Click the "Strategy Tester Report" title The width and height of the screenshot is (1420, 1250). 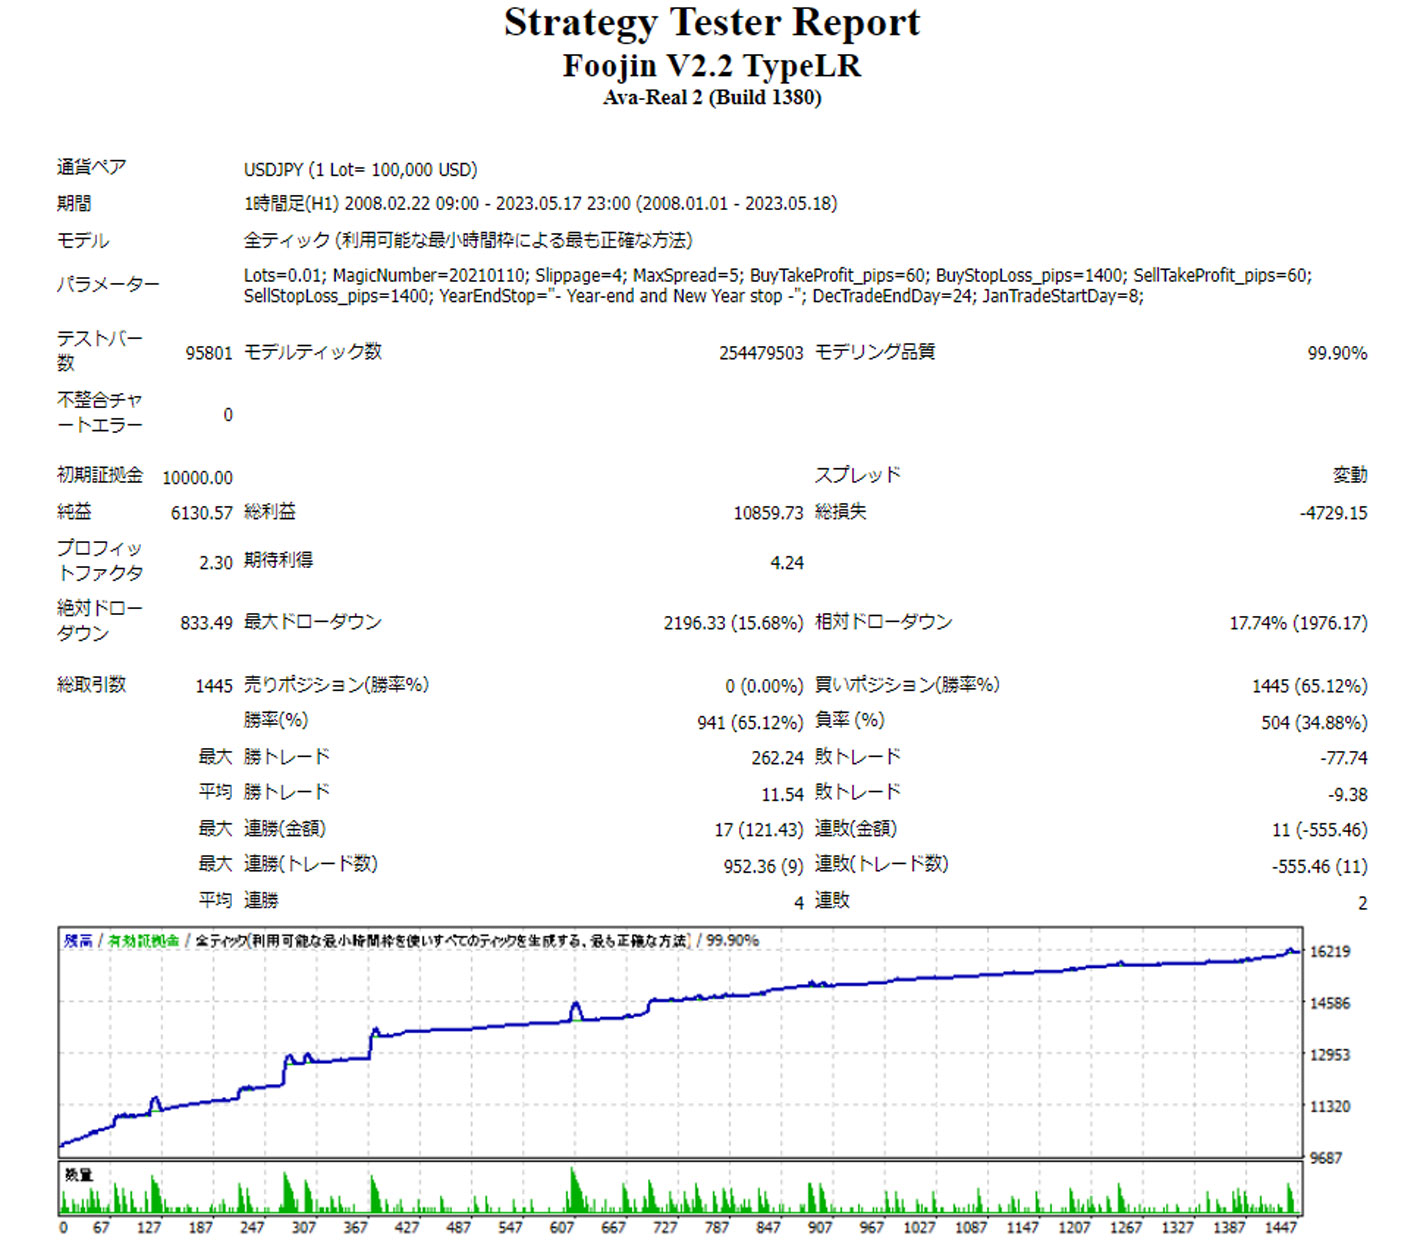(x=711, y=24)
